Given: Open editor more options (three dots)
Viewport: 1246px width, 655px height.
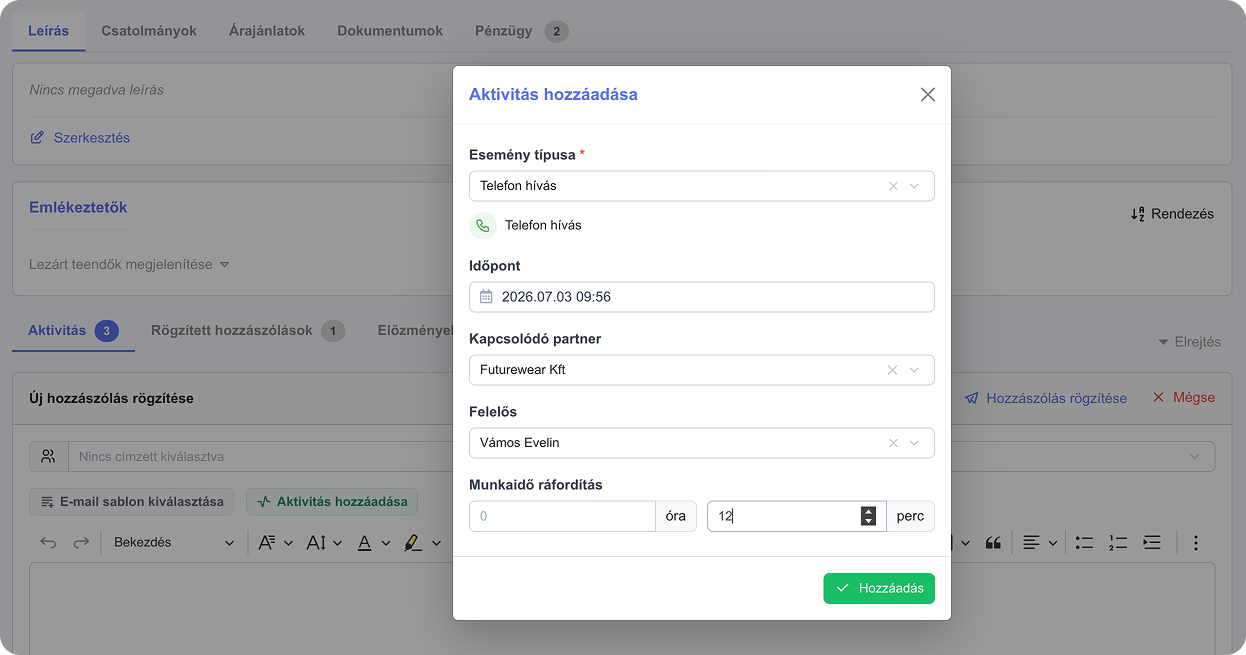Looking at the screenshot, I should click(x=1195, y=543).
